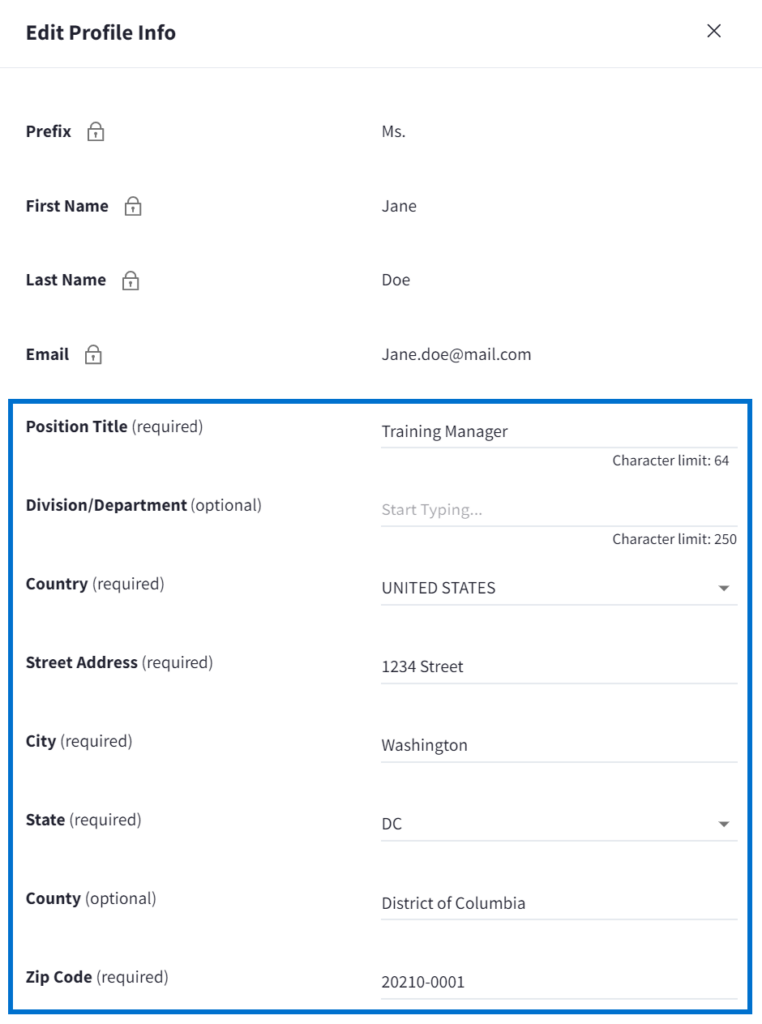Click the Division/Department text field
The image size is (762, 1024).
(x=558, y=511)
